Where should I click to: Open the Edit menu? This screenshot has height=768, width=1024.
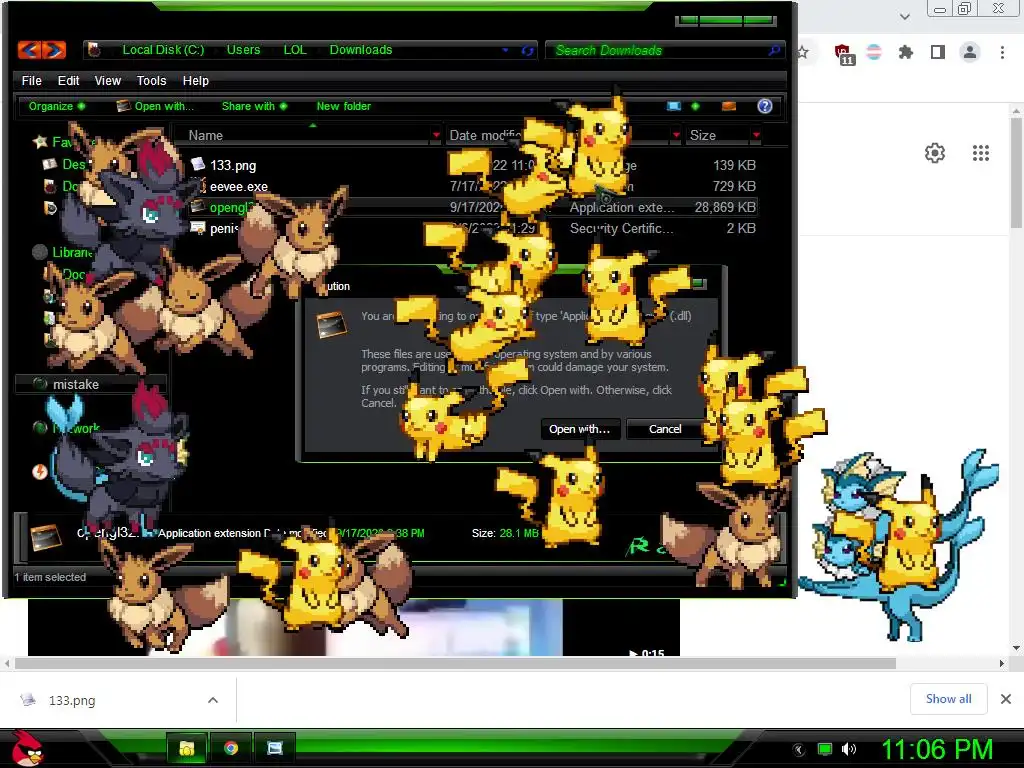[x=68, y=80]
